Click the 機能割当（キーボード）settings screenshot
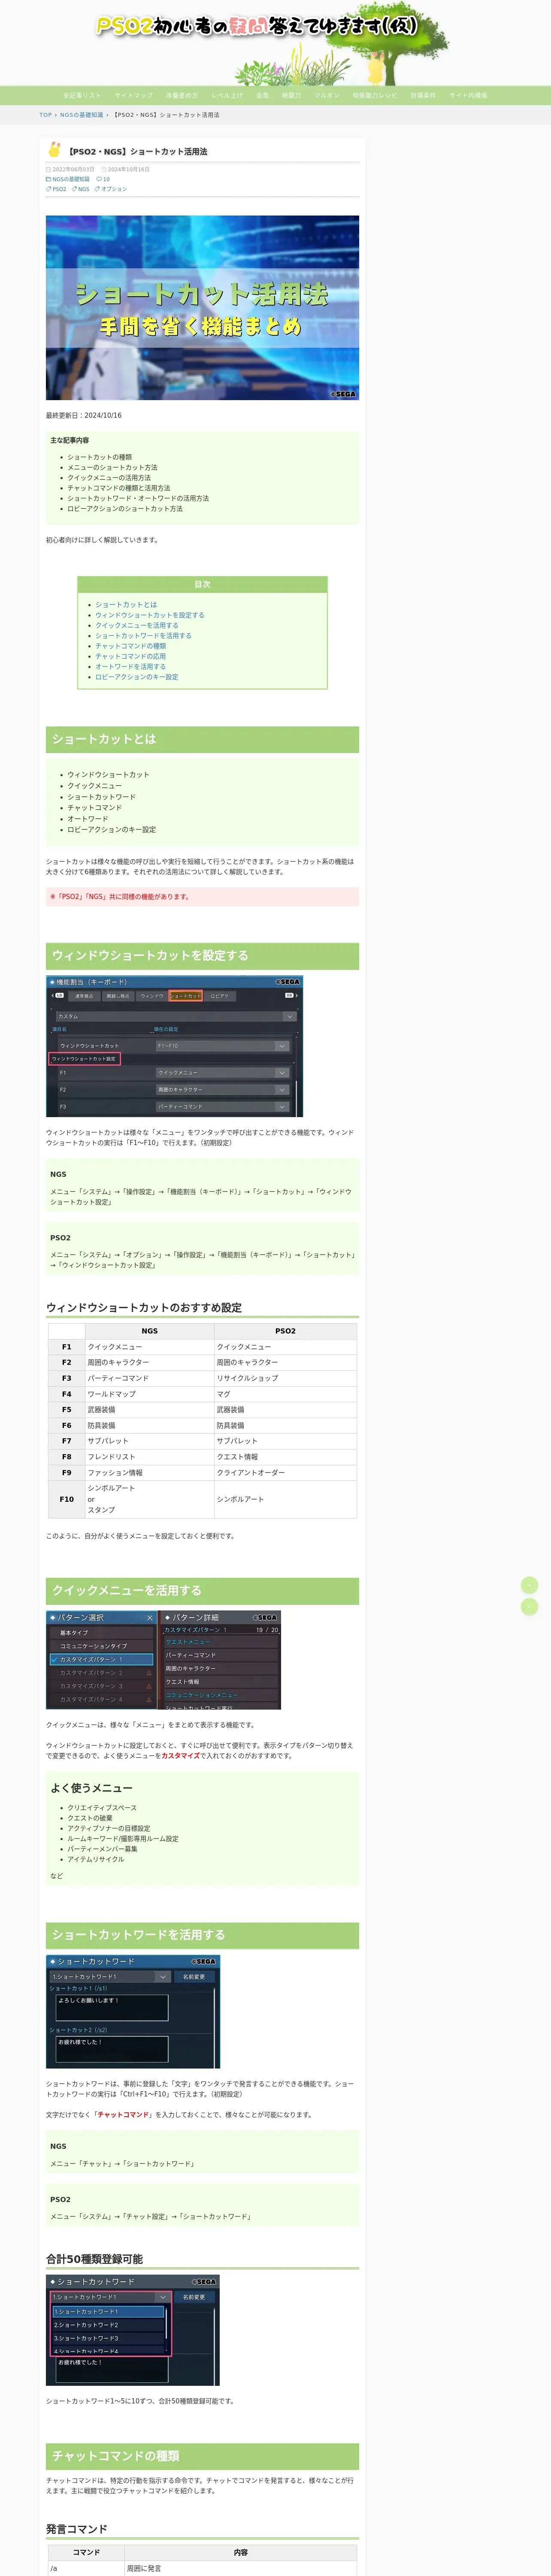 174,1046
